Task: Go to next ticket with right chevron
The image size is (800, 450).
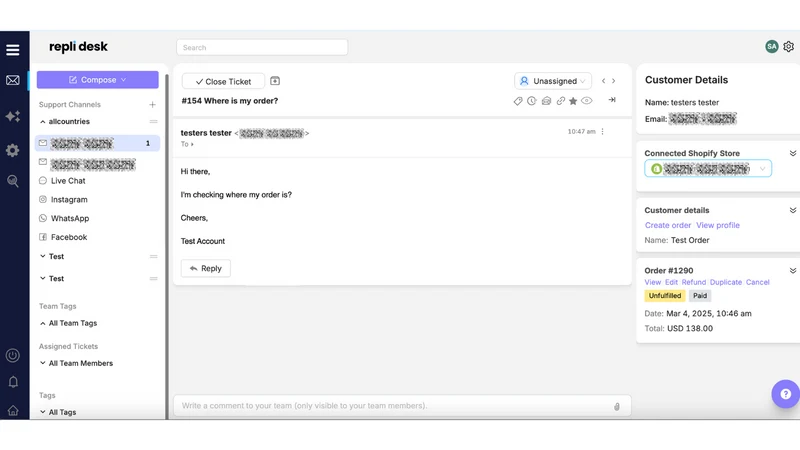Action: [x=614, y=81]
